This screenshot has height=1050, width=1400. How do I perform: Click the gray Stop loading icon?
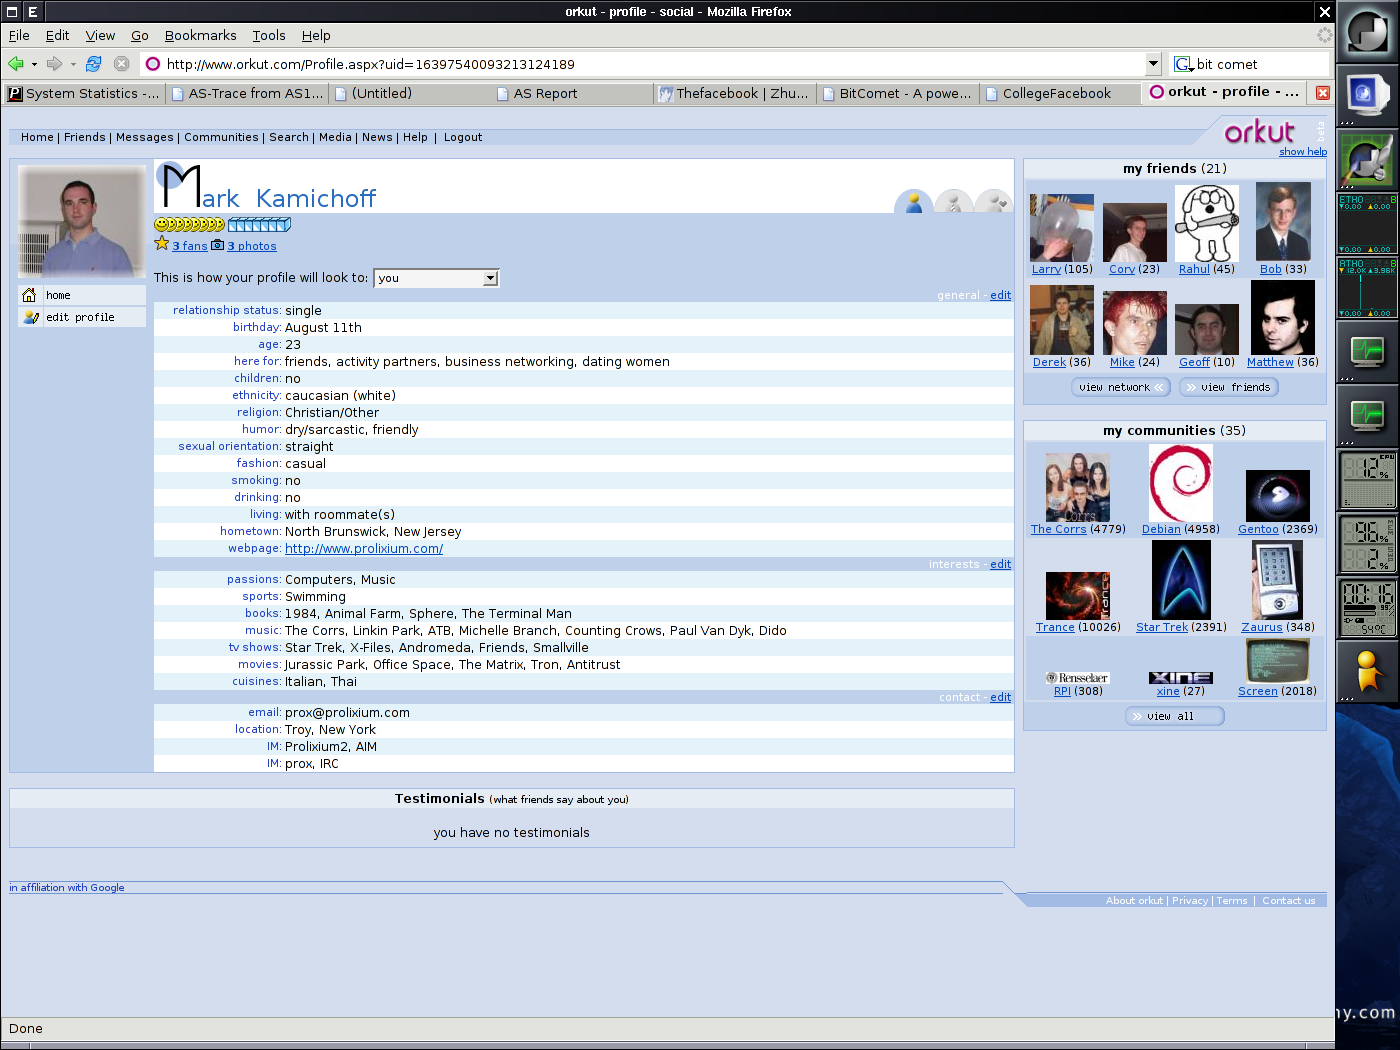coord(122,64)
